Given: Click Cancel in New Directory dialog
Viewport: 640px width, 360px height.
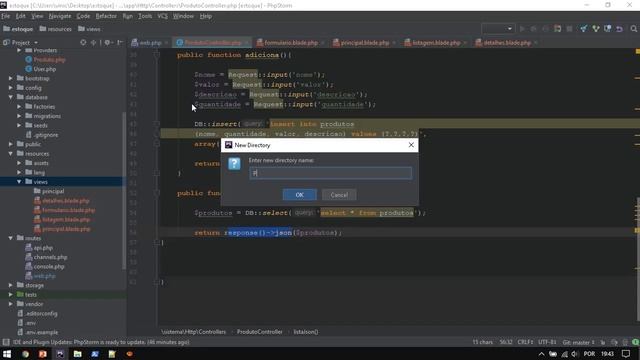Looking at the screenshot, I should point(339,195).
